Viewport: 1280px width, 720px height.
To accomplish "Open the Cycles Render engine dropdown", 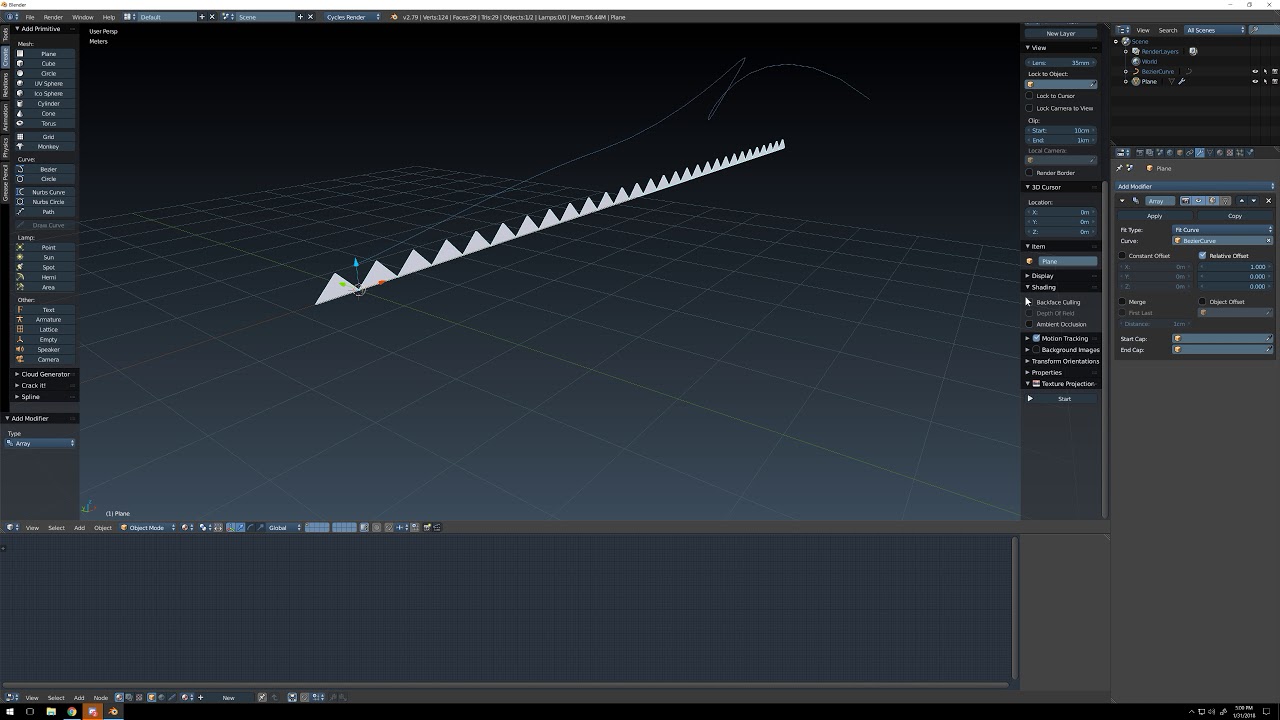I will pos(353,17).
